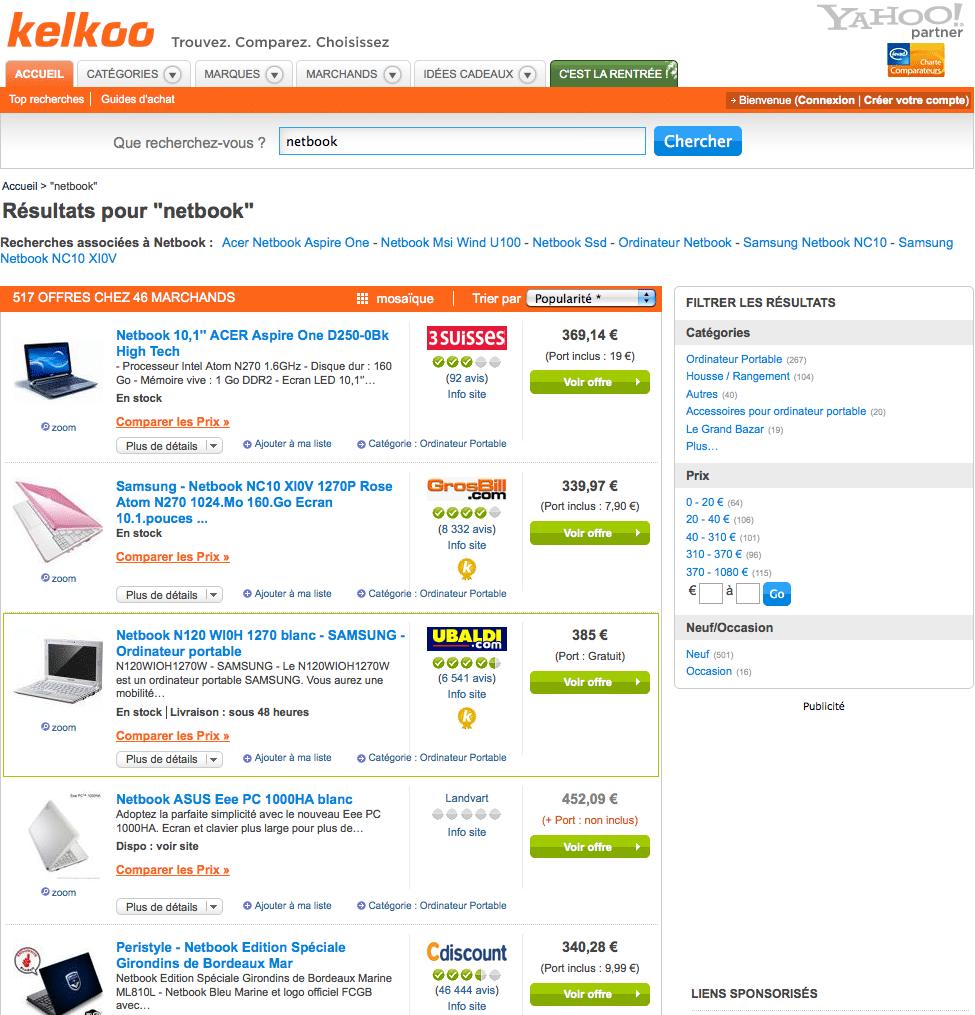Expand Plus de détails for Netbook ASUS Eee PC
Image resolution: width=975 pixels, height=1015 pixels.
click(170, 907)
